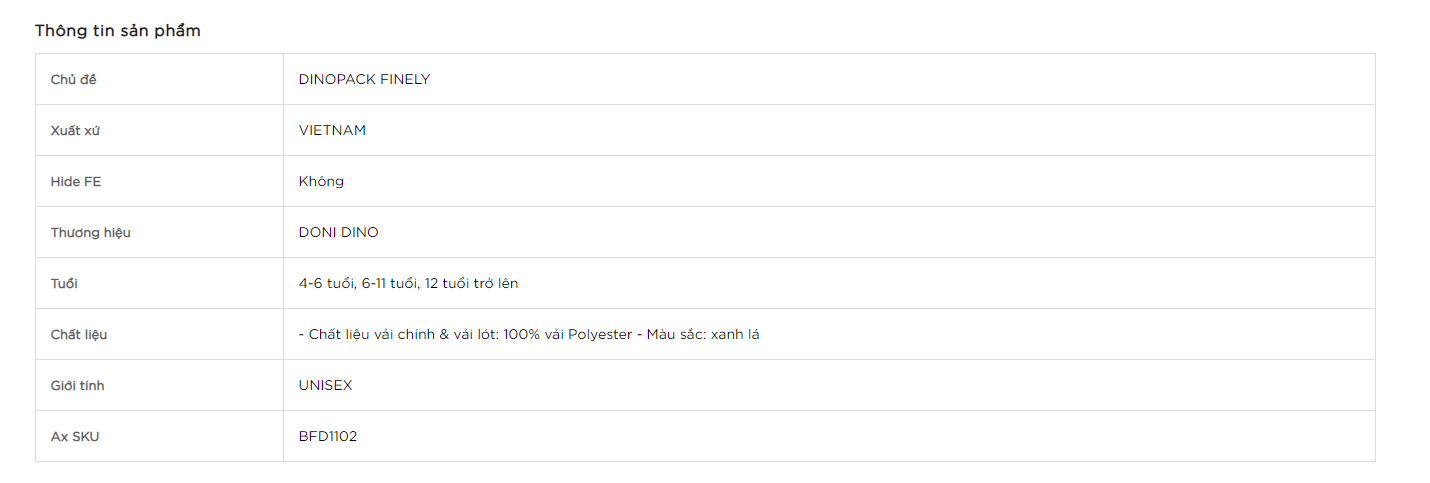This screenshot has height=483, width=1430.
Task: Select the 'DINOPACK FINELY' value text
Action: [364, 79]
